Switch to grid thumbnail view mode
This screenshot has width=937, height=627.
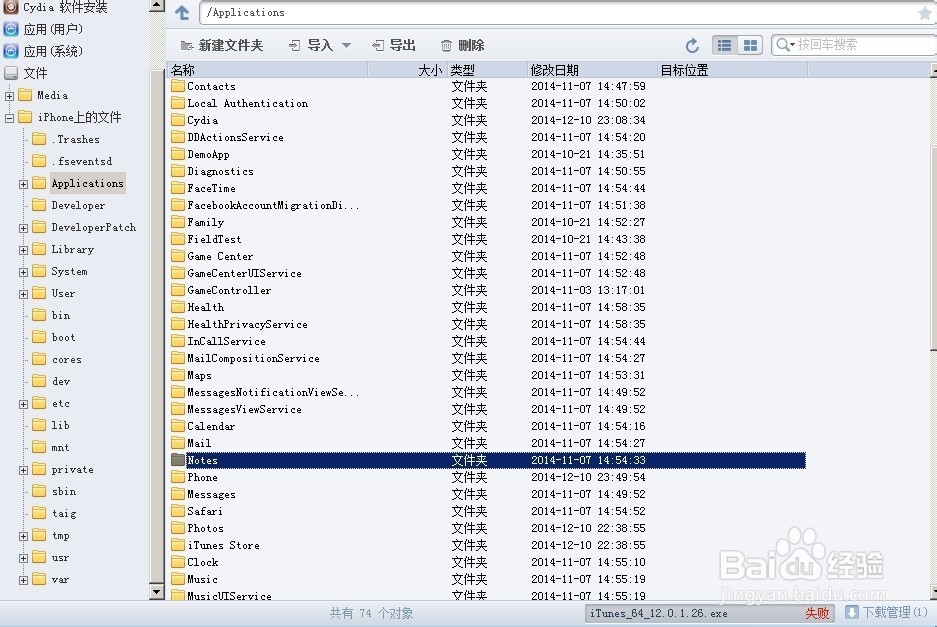click(x=750, y=45)
